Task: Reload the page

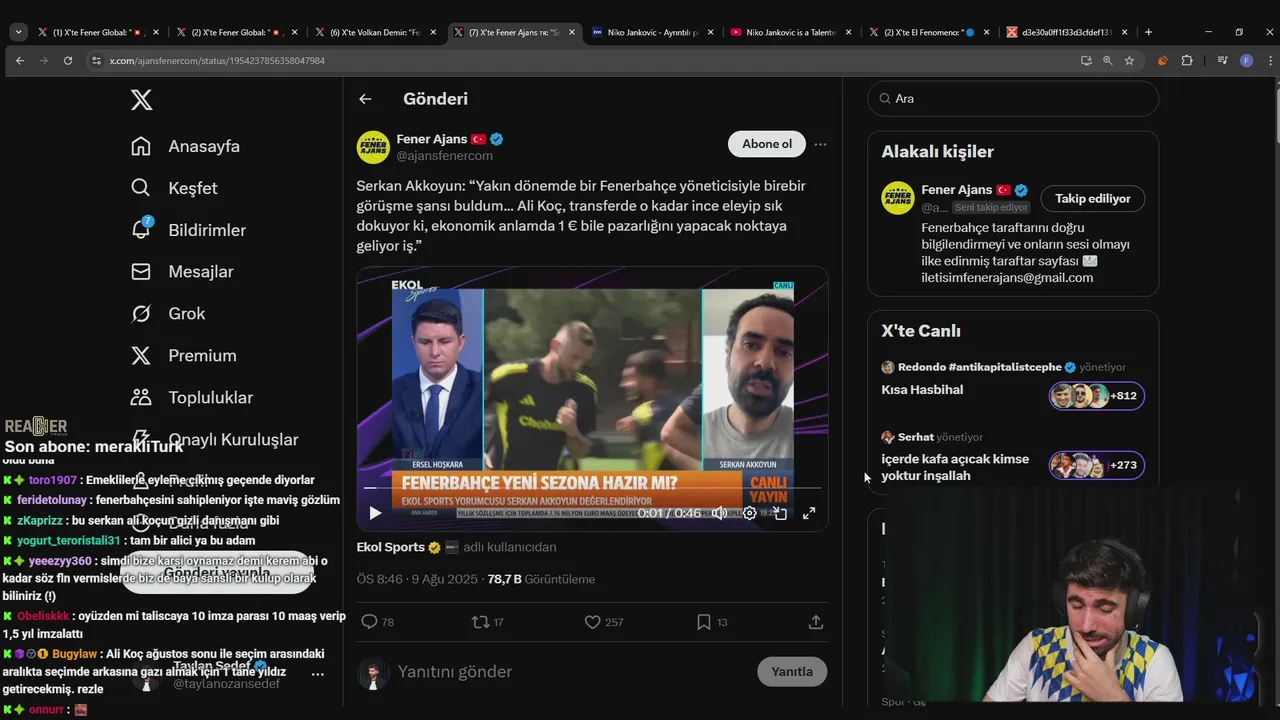Action: coord(68,61)
